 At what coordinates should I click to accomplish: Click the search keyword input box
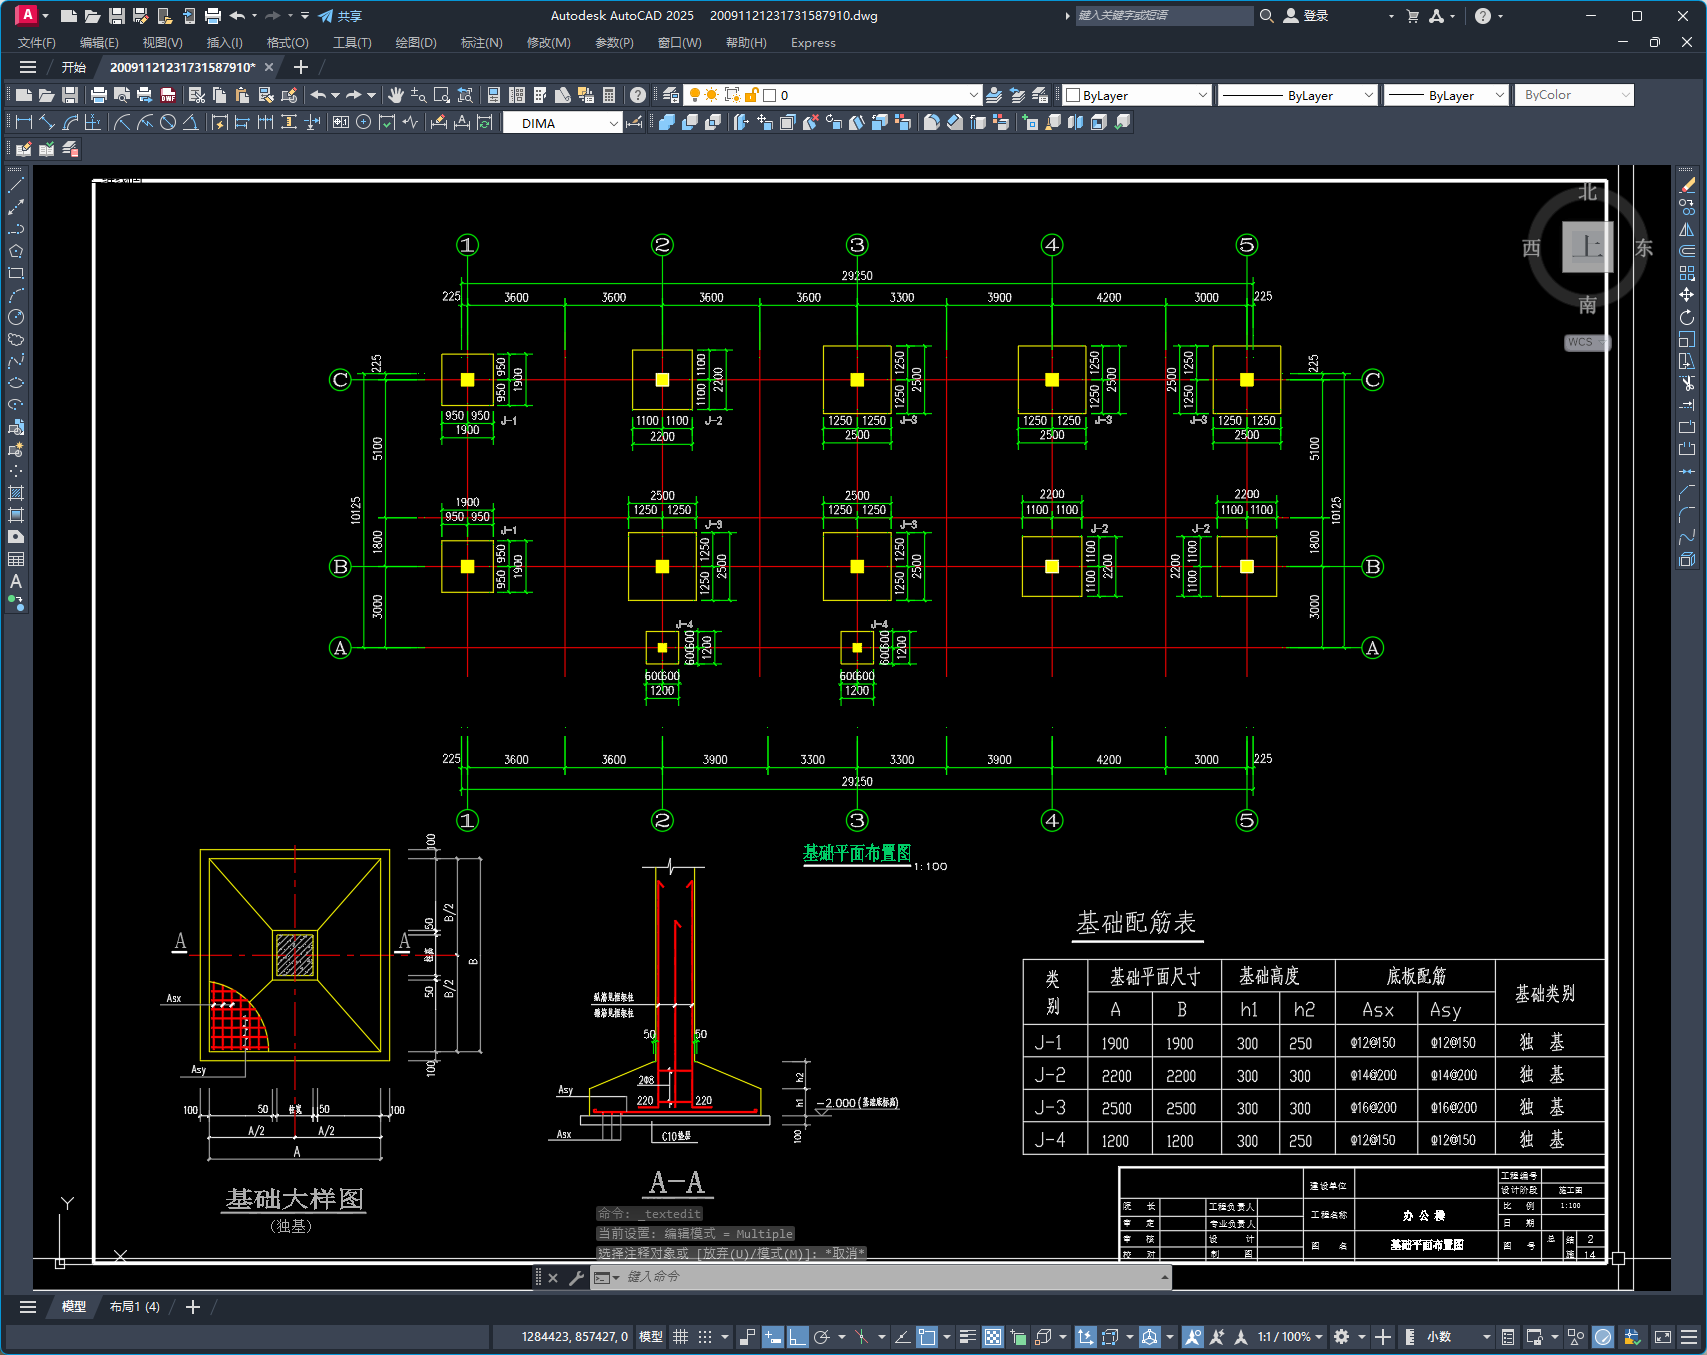tap(1163, 16)
